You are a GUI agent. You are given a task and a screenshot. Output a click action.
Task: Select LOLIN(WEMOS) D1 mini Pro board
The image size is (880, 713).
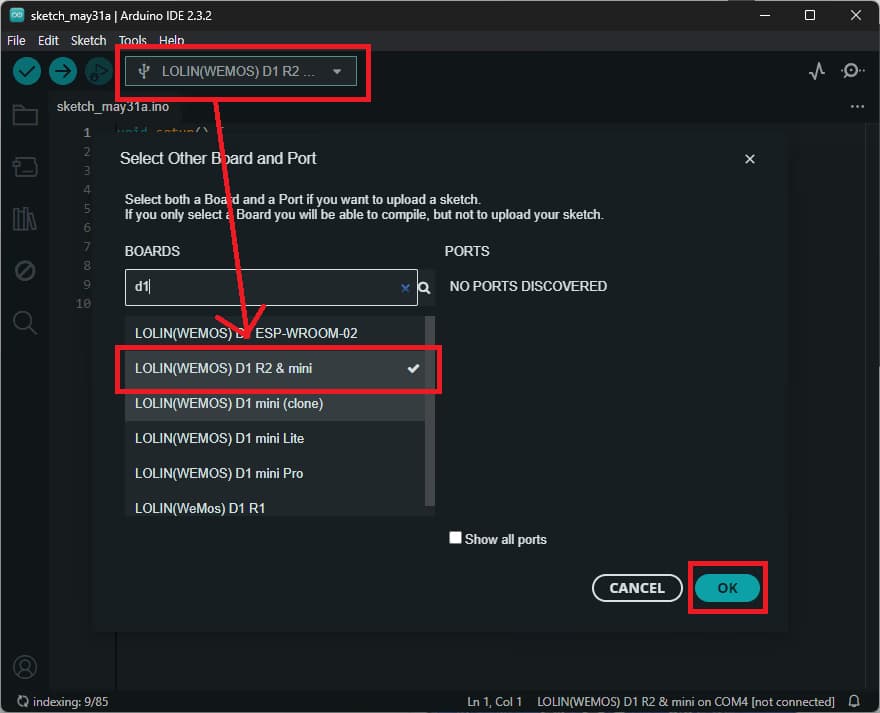click(219, 473)
